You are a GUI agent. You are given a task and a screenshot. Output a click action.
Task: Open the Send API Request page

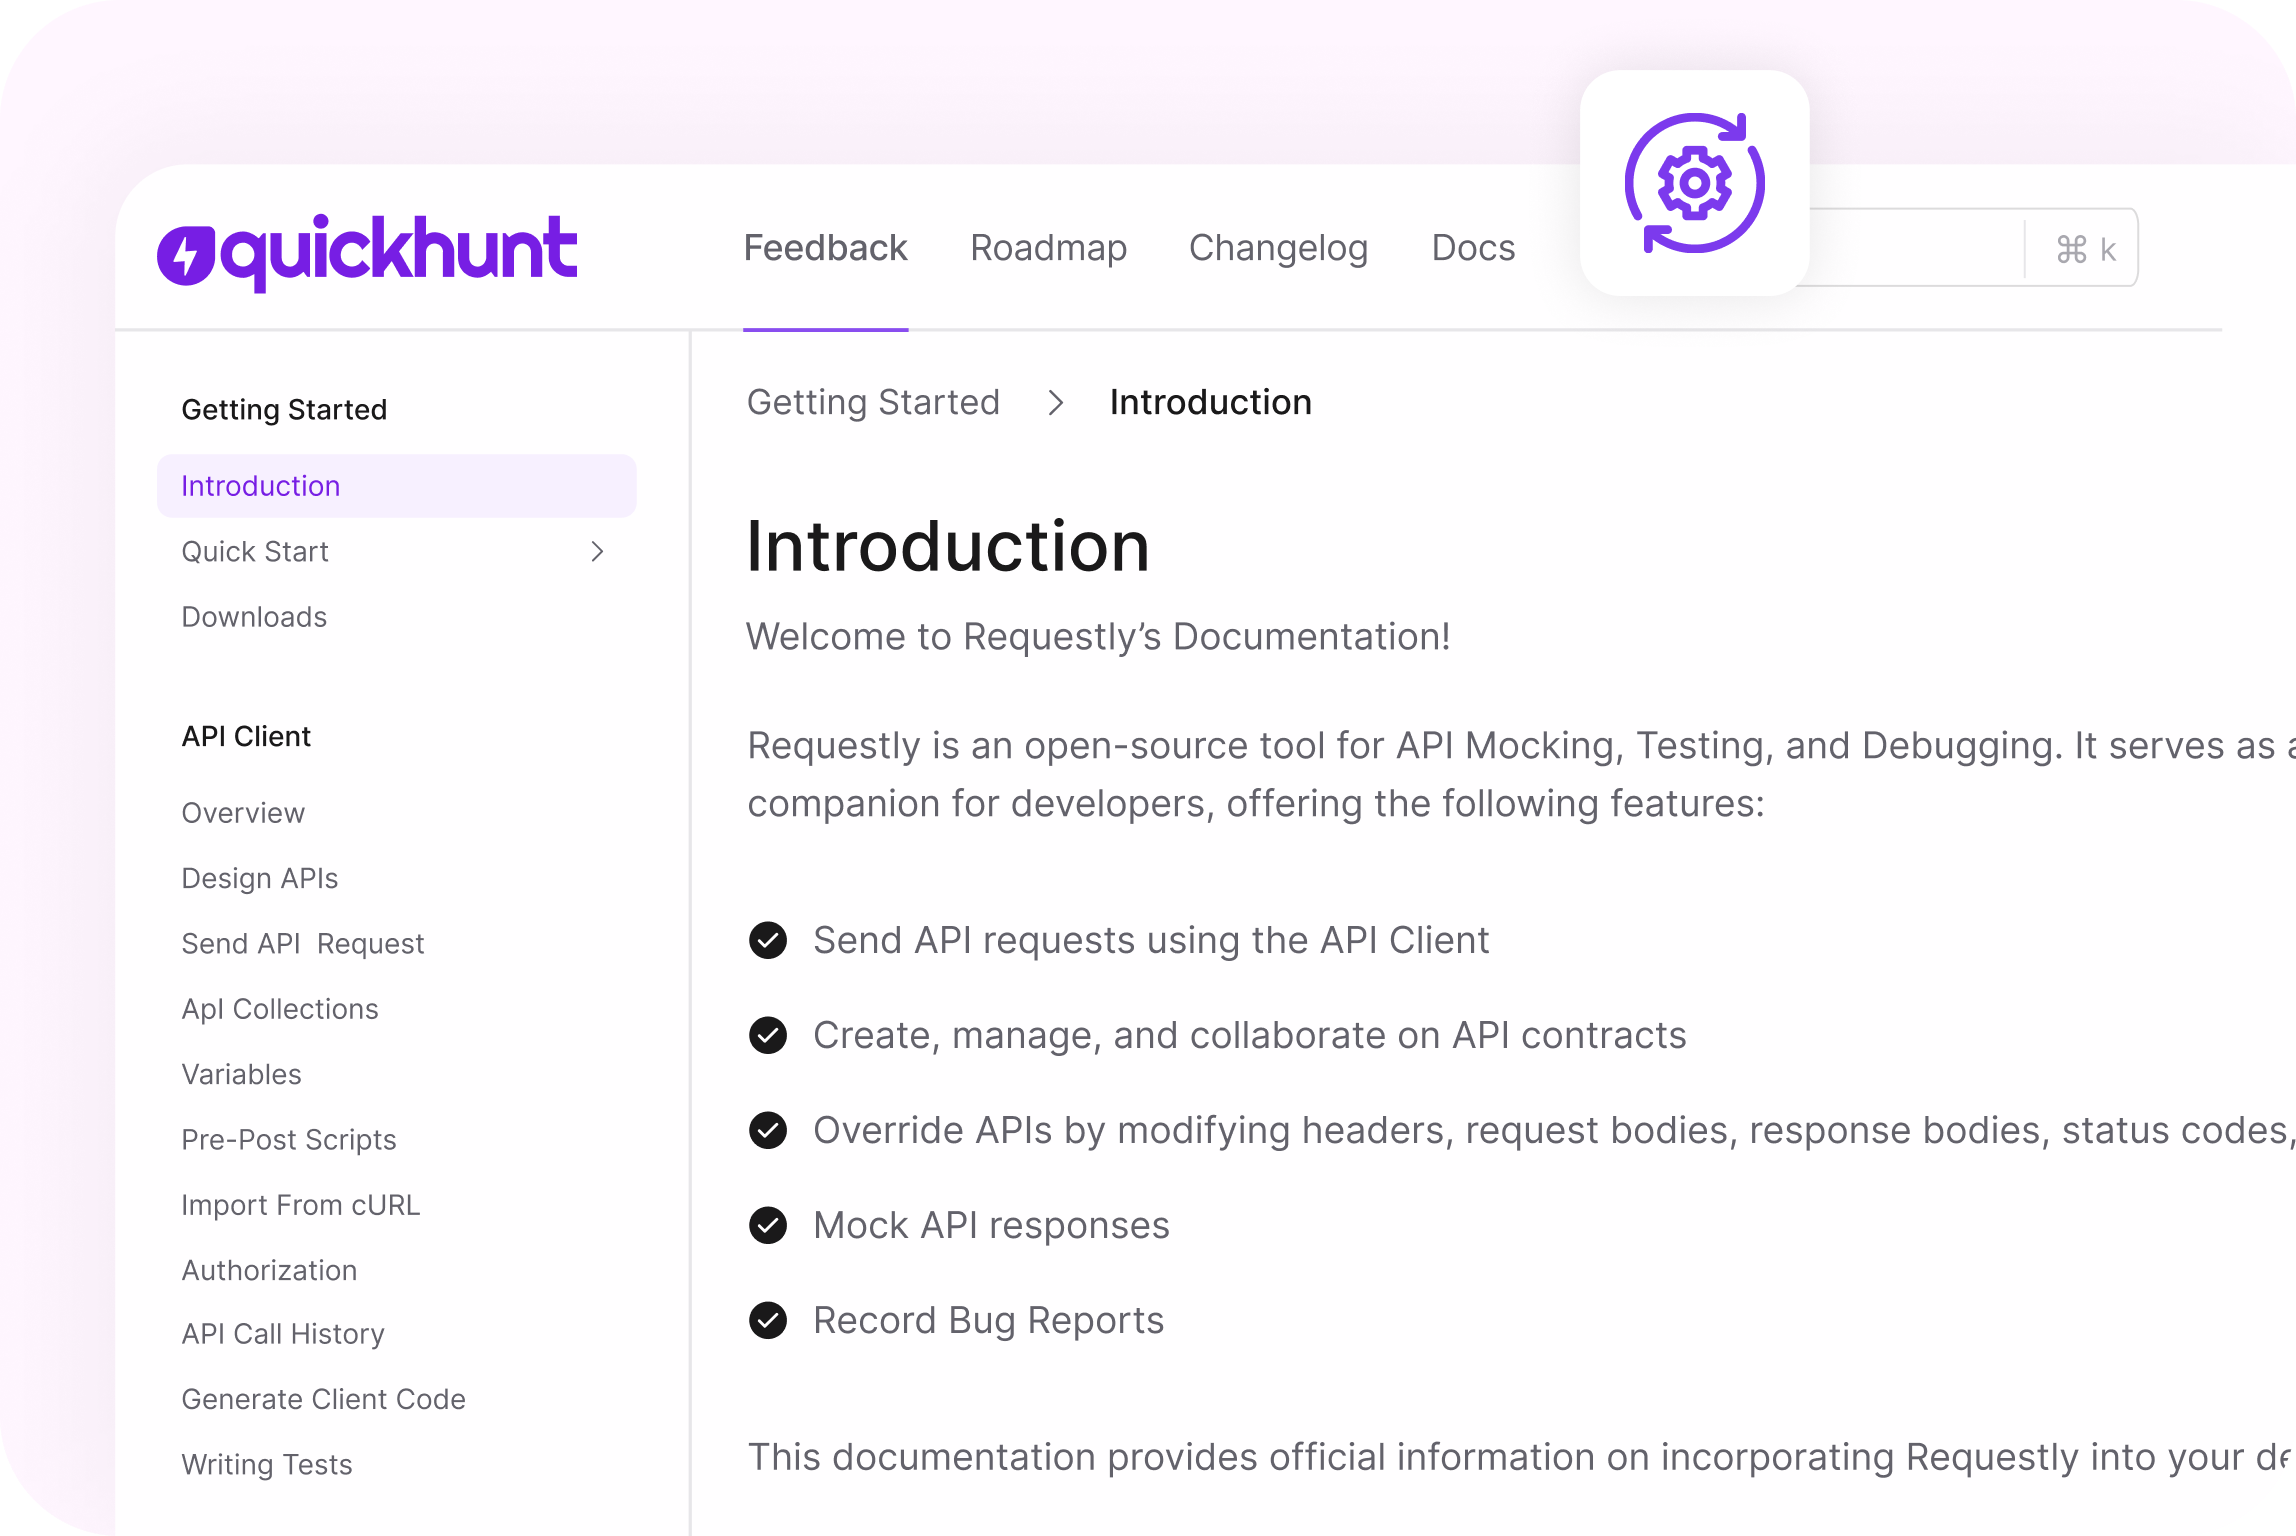coord(303,943)
